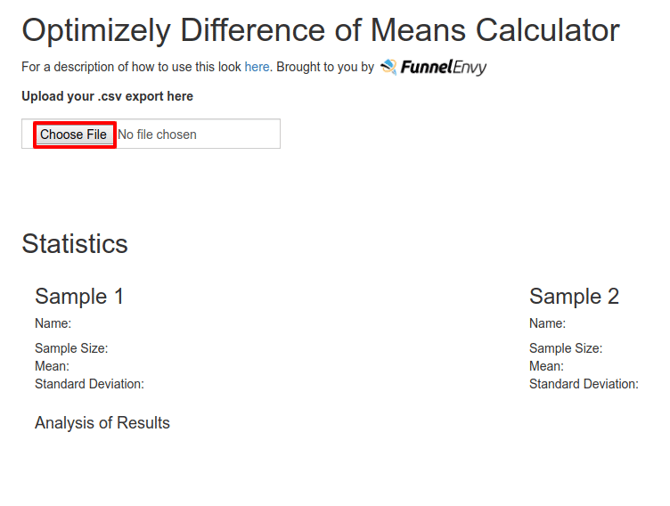Viewport: 670px width, 506px height.
Task: Click Sample 2 Sample Size label
Action: [566, 348]
